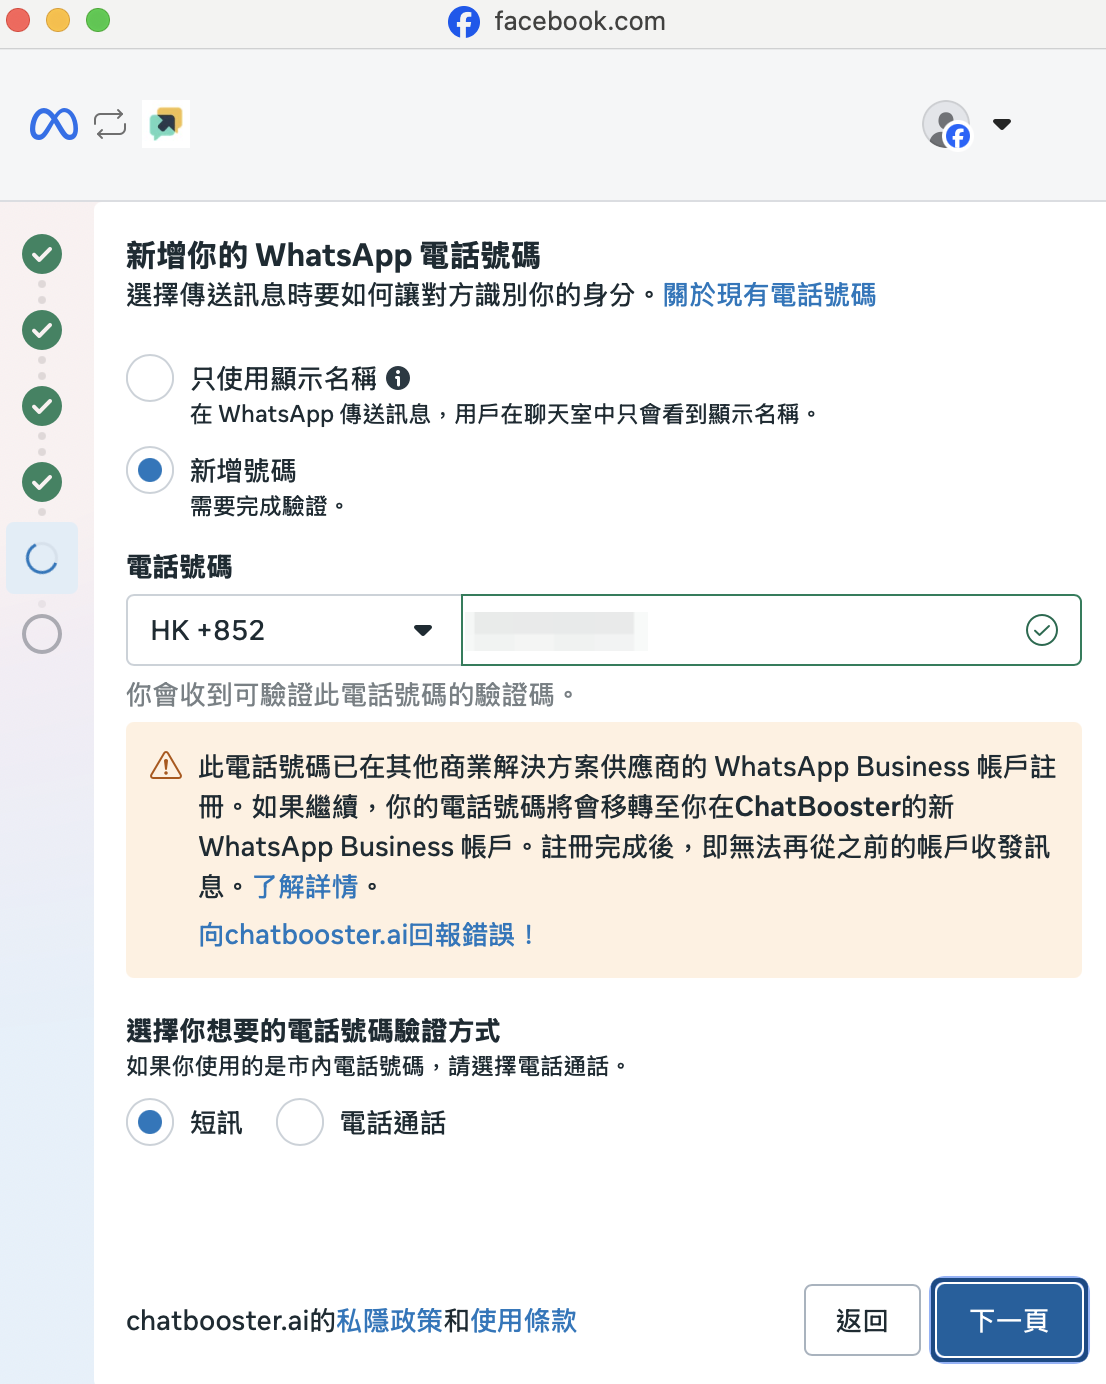This screenshot has height=1384, width=1106.
Task: Click the last pending step circle
Action: (x=42, y=634)
